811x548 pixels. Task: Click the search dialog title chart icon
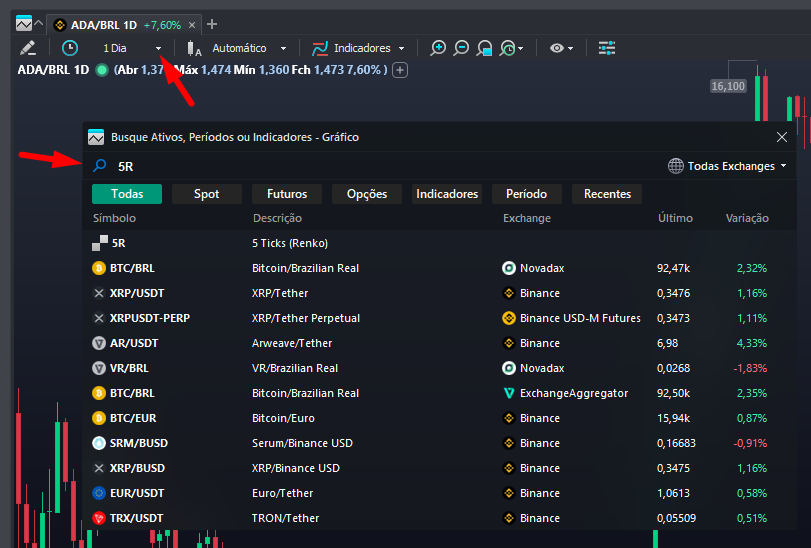96,137
